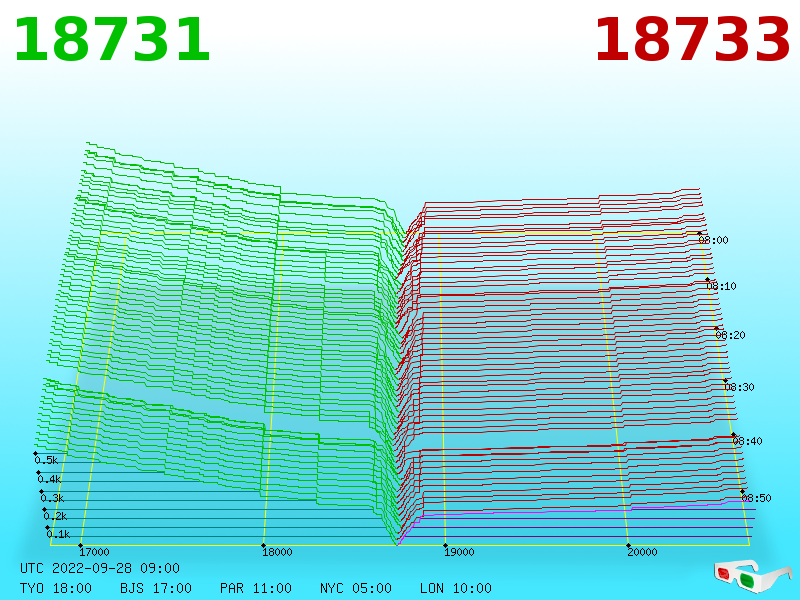Screen dimensions: 800x600
Task: Click the 18000 price axis label
Action: point(277,552)
